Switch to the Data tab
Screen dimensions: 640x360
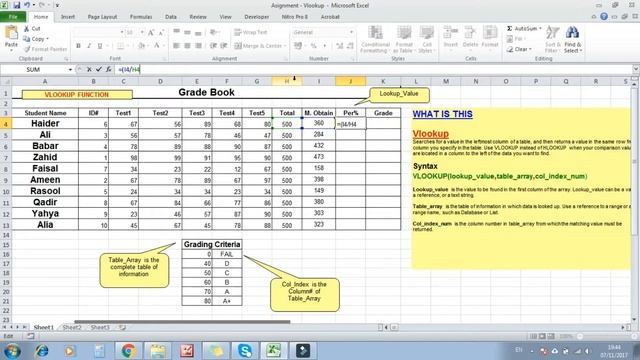(x=171, y=17)
